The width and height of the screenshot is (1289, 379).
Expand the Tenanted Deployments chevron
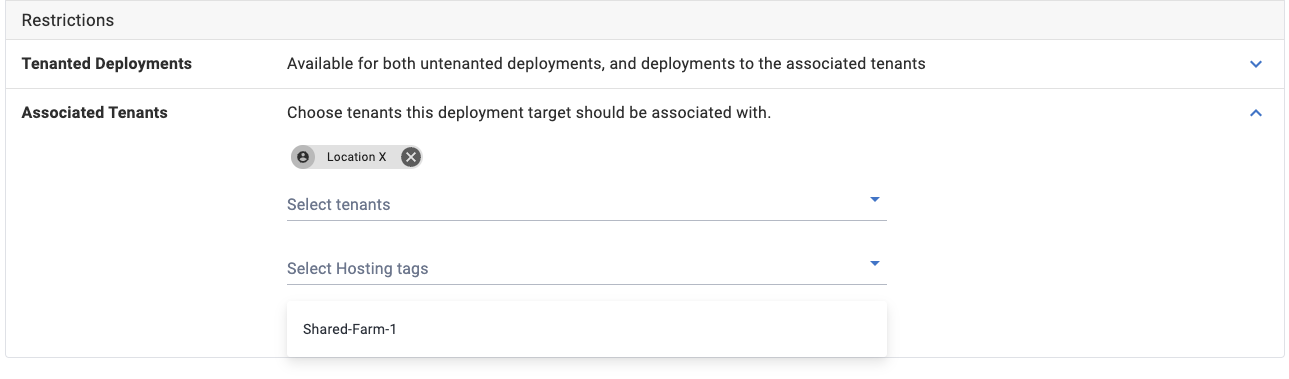click(x=1256, y=64)
